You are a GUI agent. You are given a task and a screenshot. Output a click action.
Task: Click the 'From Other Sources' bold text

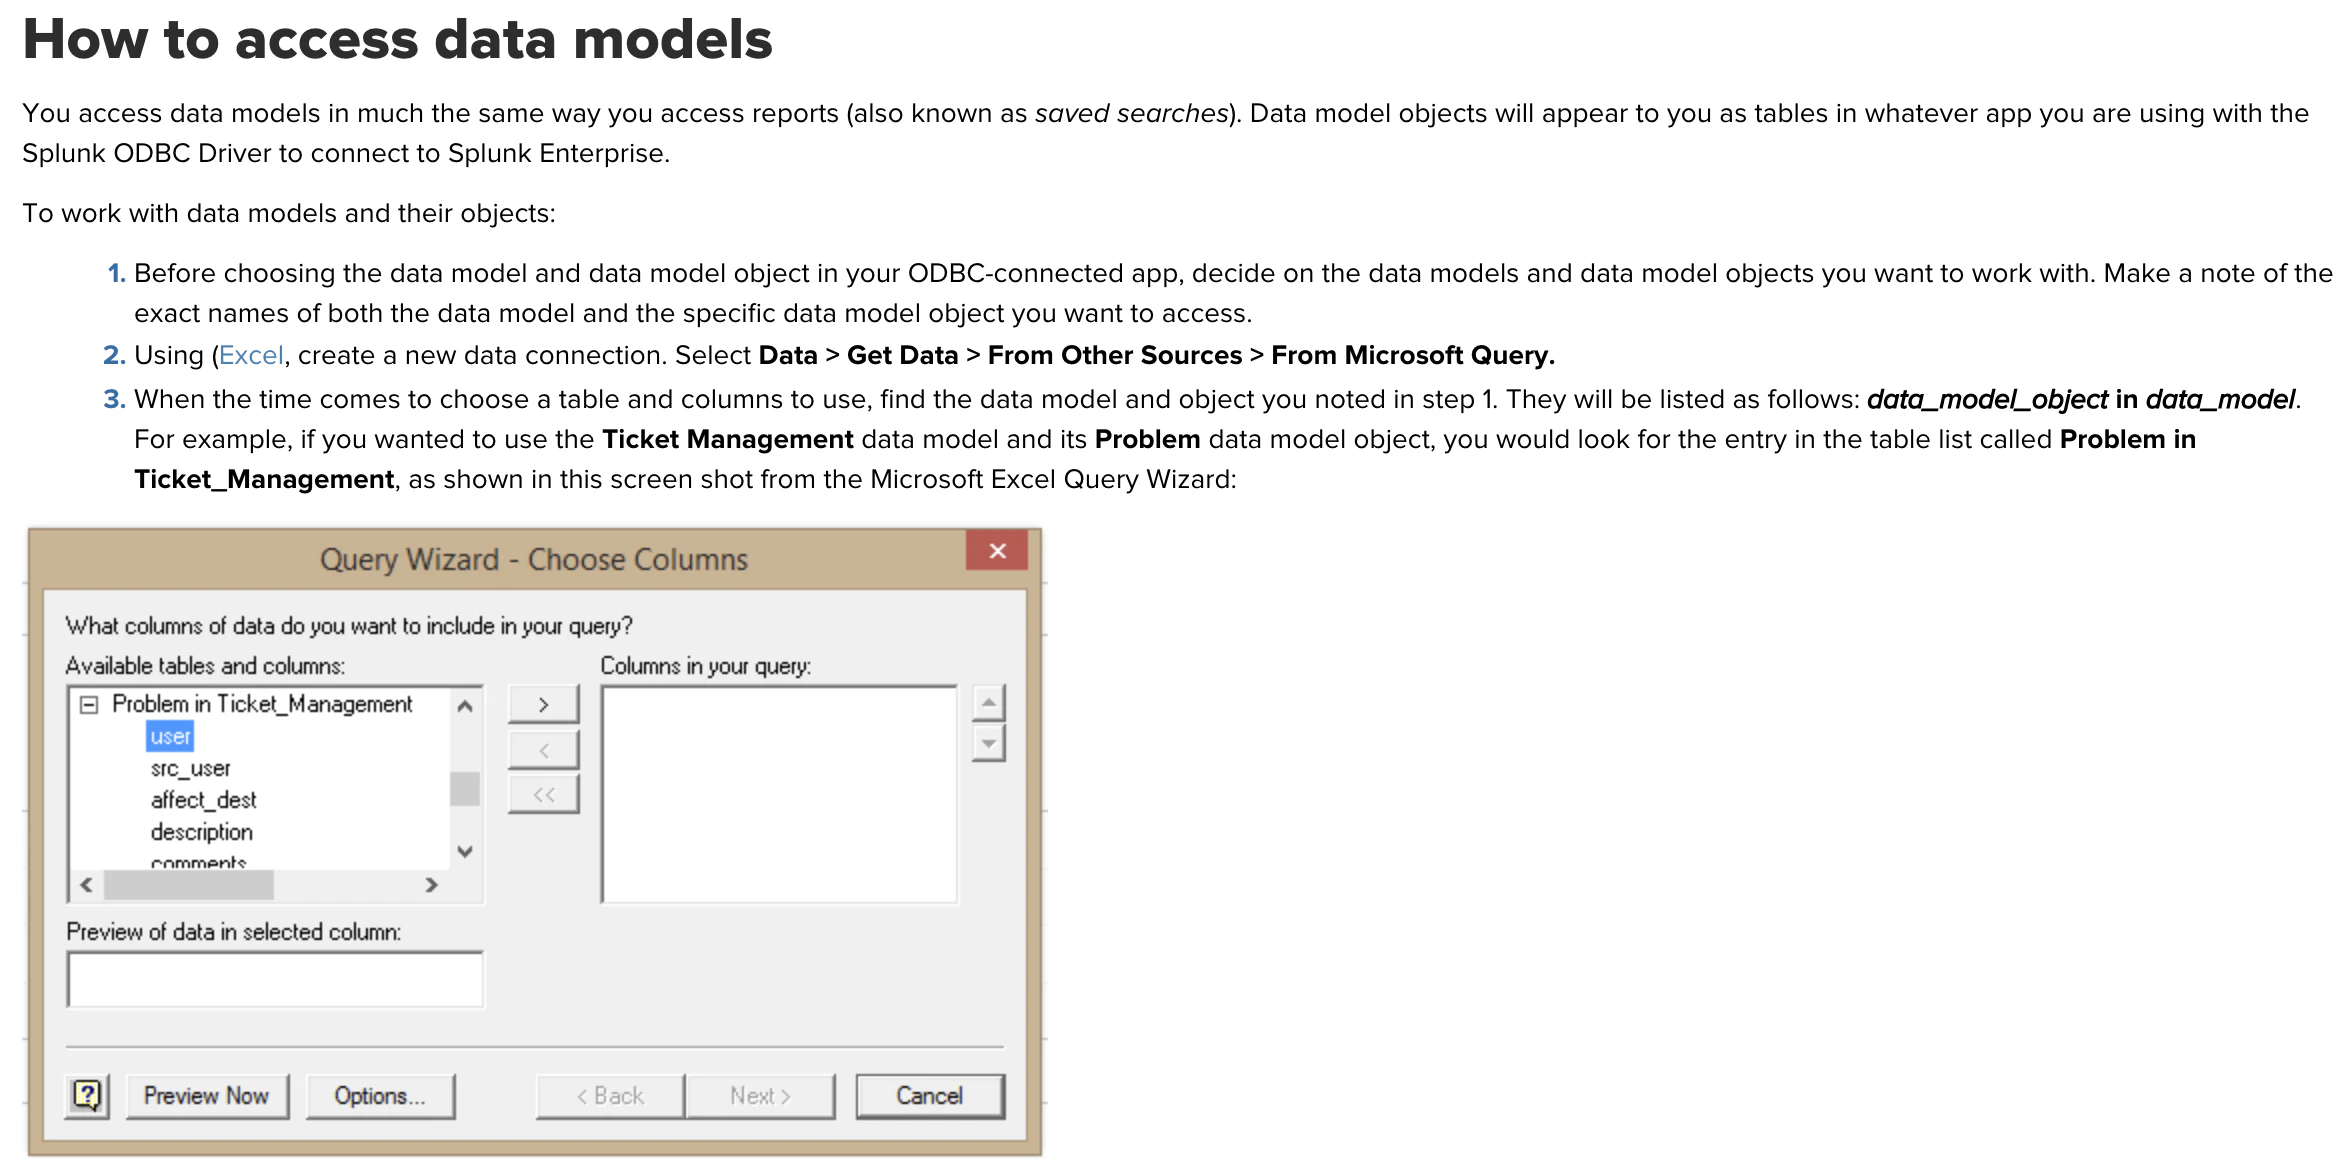pyautogui.click(x=1115, y=355)
